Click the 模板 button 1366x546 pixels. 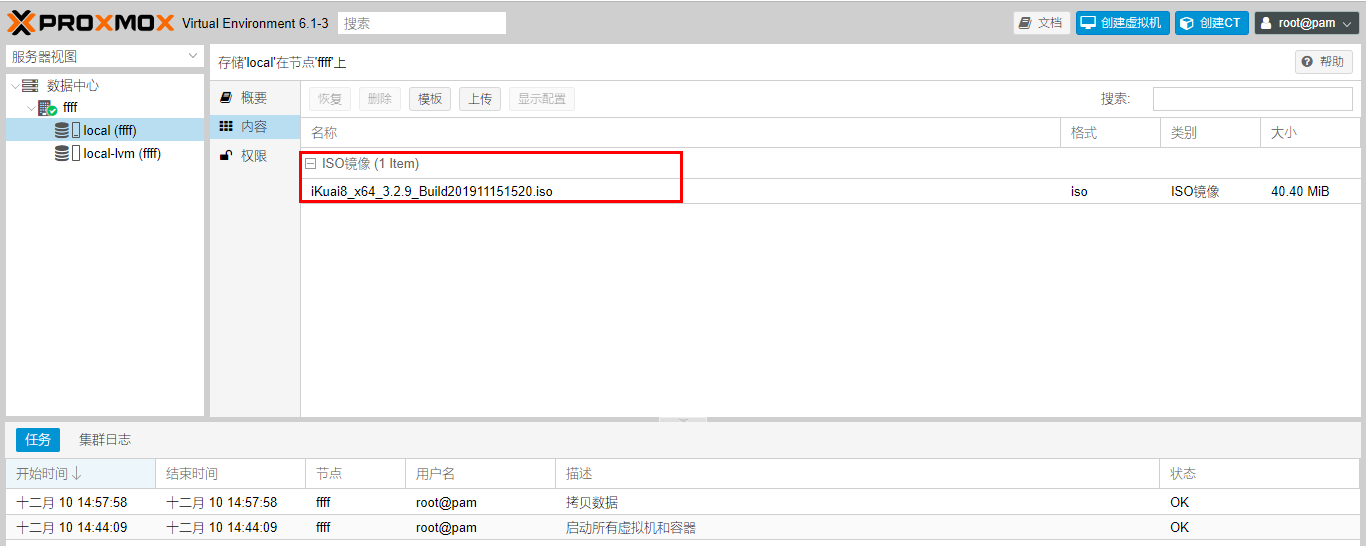point(430,99)
